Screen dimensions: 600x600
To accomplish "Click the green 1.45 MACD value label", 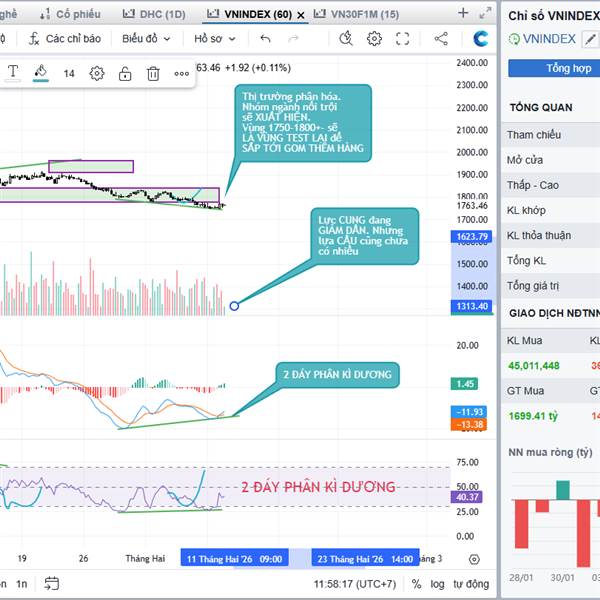I will pyautogui.click(x=464, y=384).
